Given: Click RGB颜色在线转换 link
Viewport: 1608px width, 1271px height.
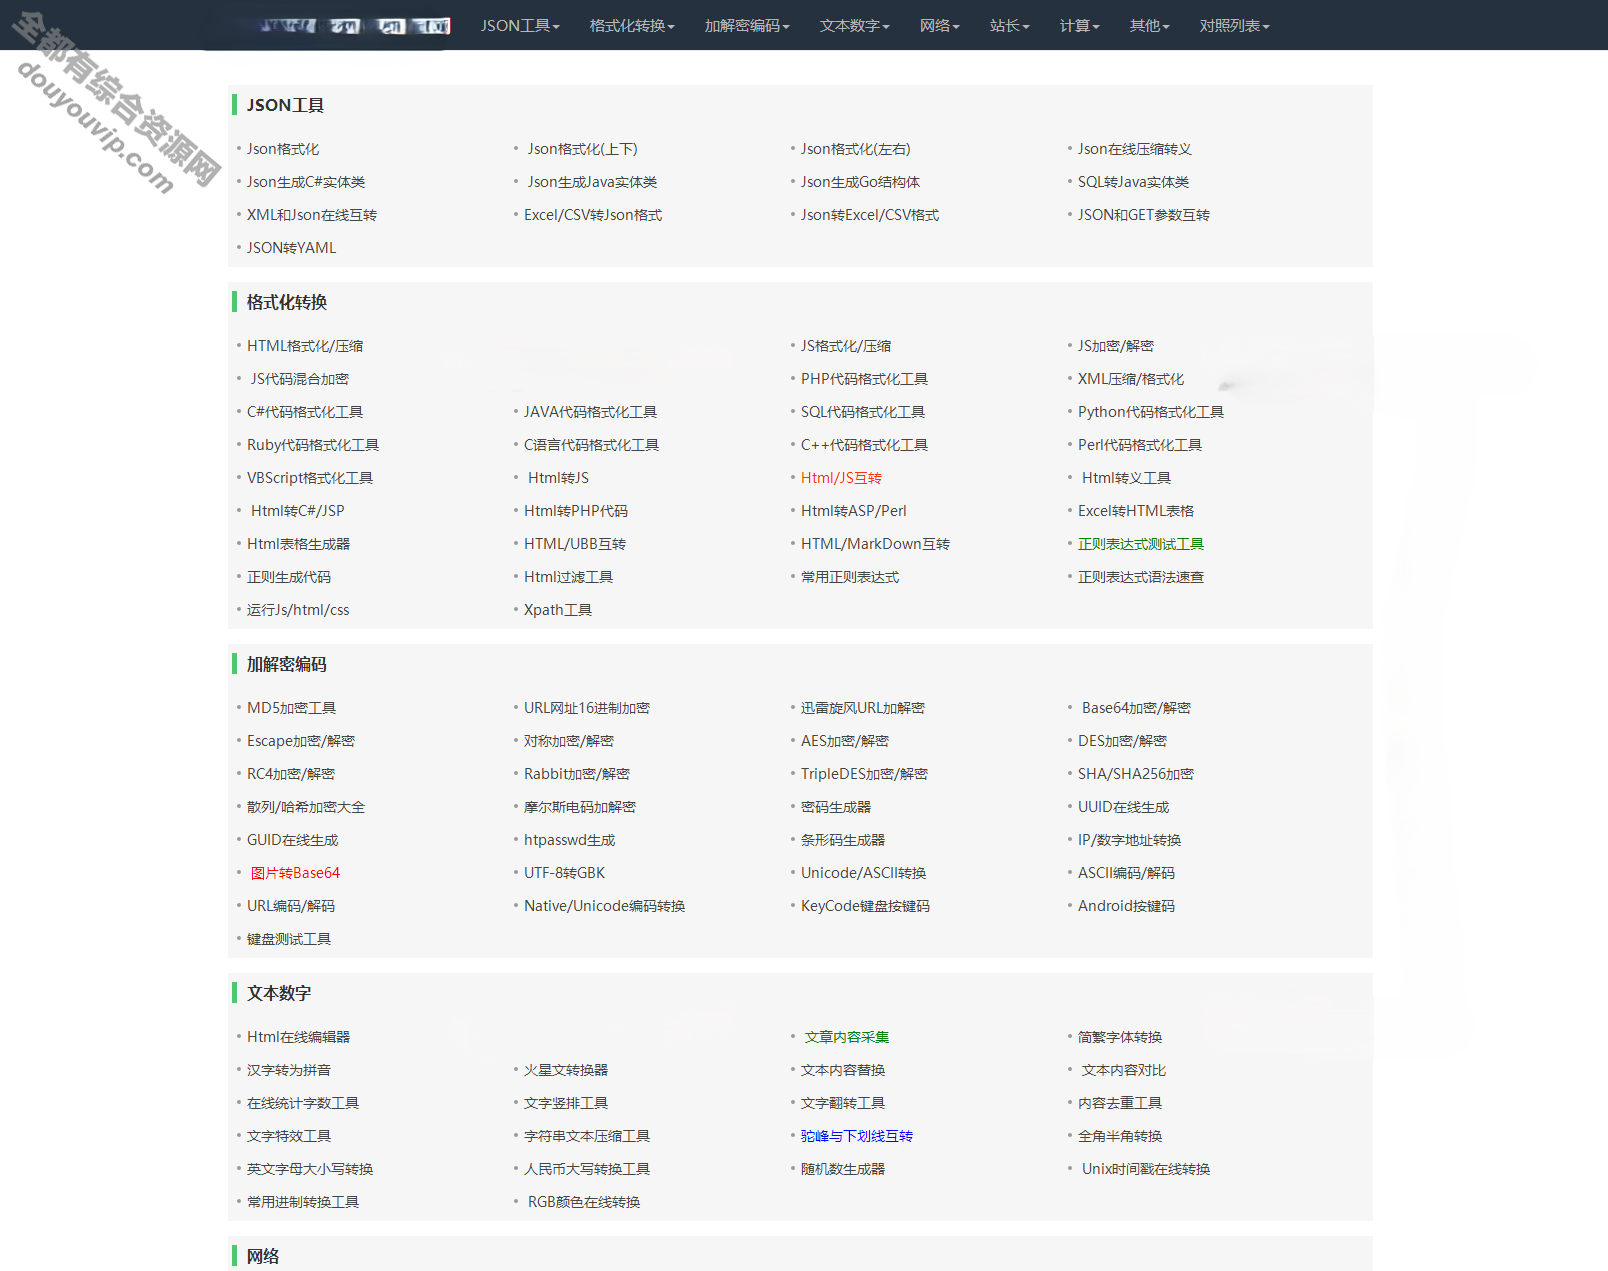Looking at the screenshot, I should [x=584, y=1202].
